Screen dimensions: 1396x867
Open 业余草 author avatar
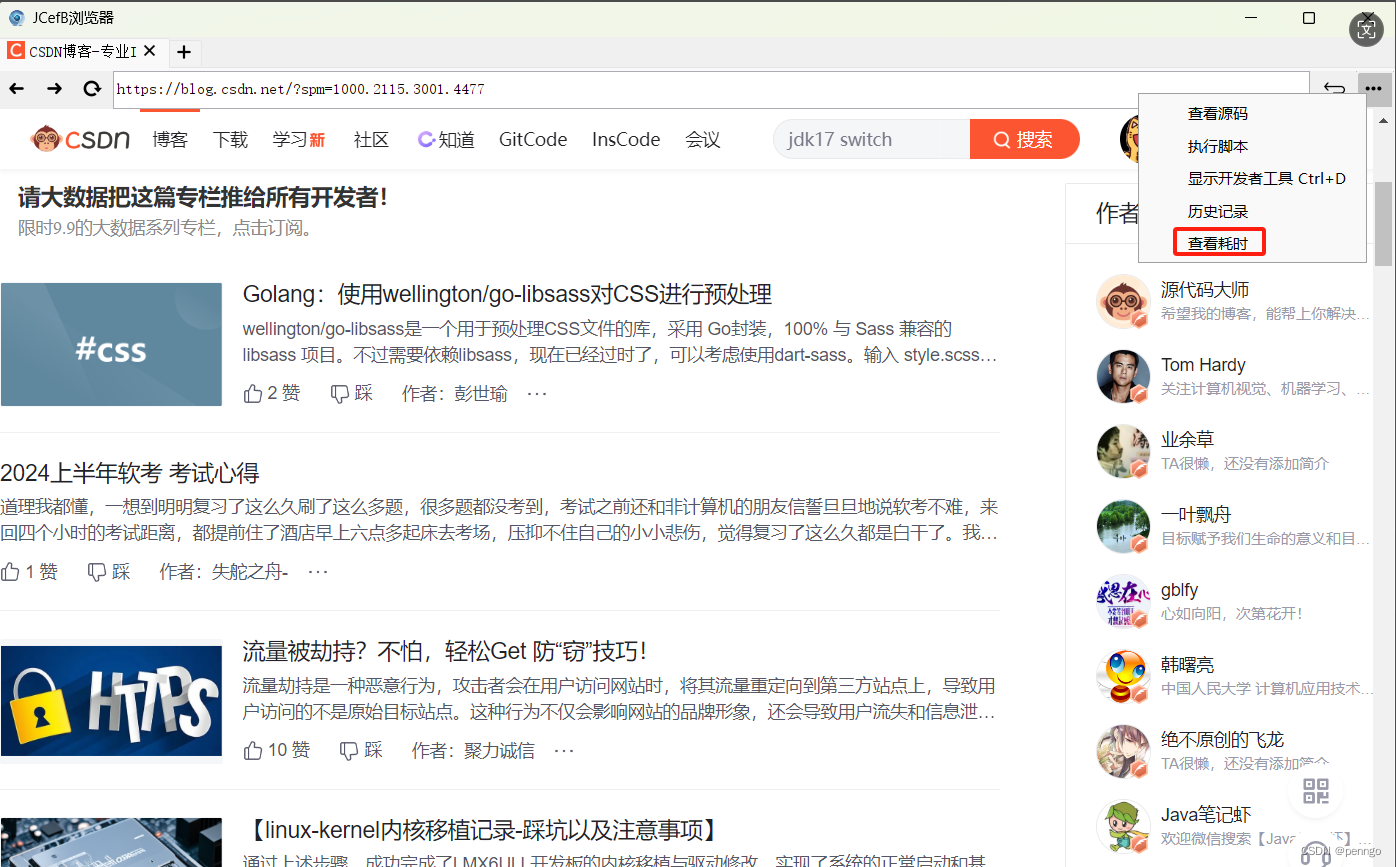[1123, 451]
